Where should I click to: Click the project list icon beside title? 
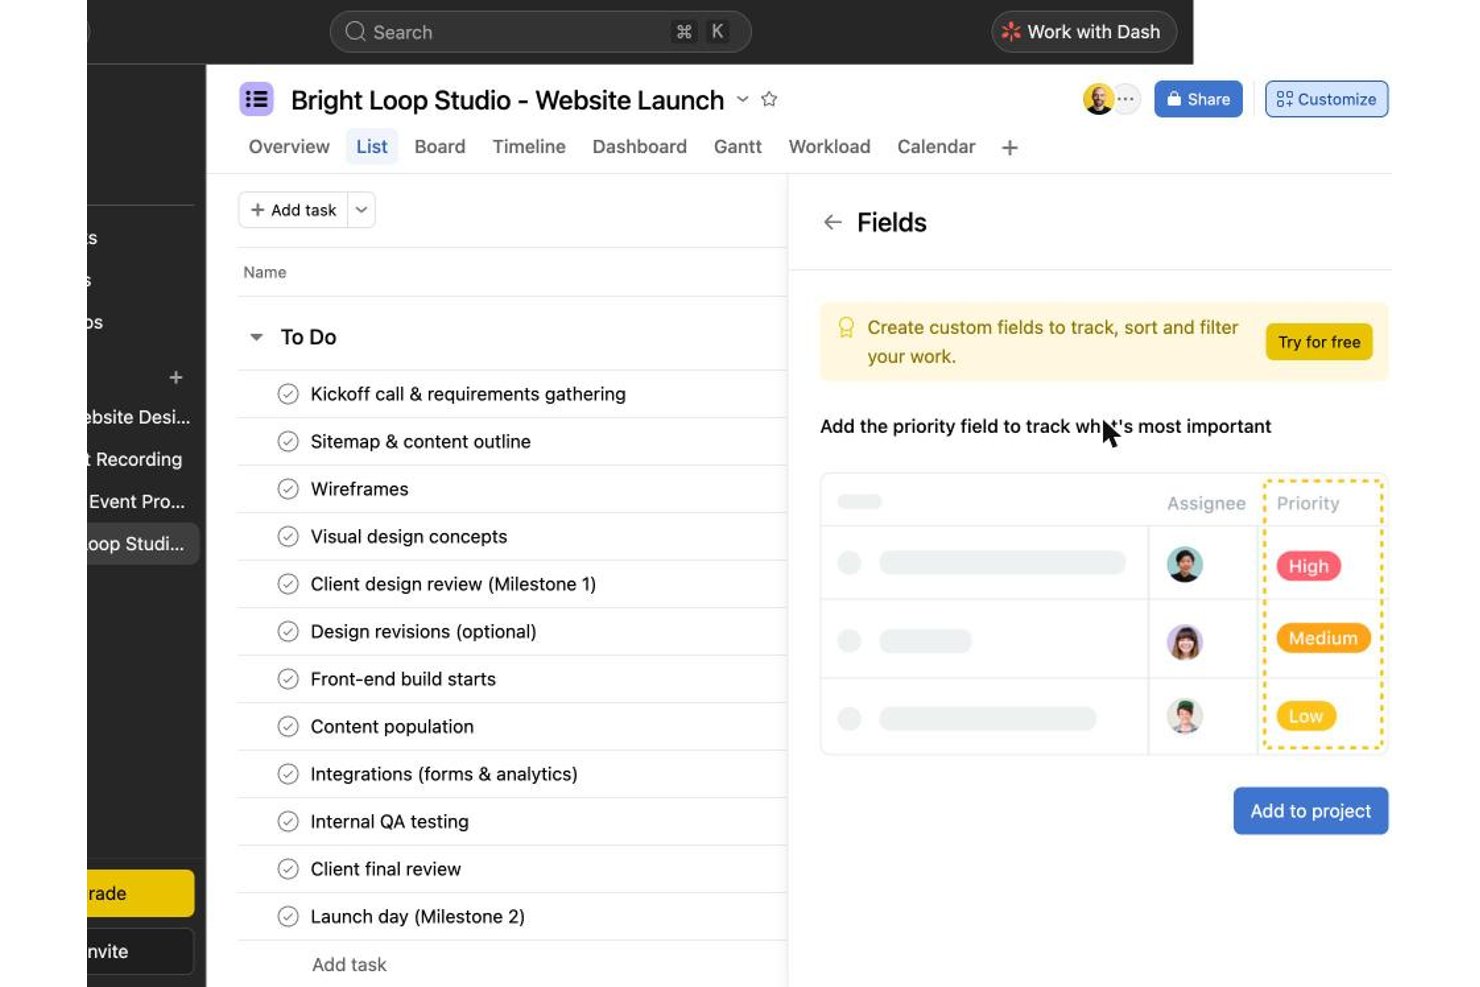pos(257,99)
